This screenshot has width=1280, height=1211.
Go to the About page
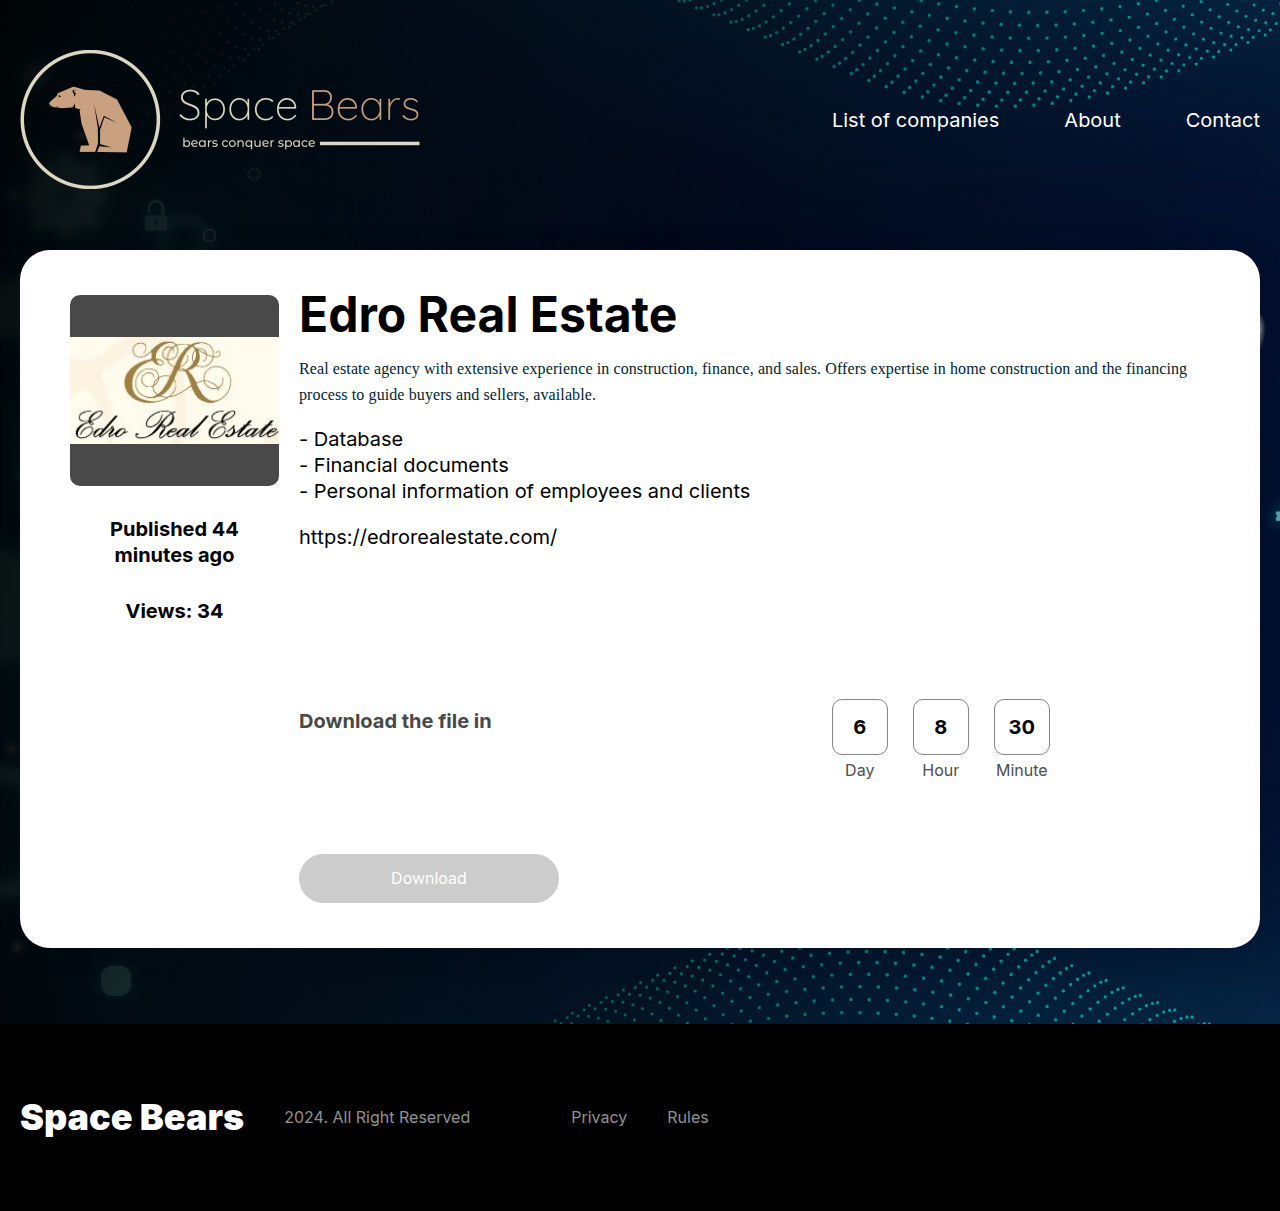[1092, 120]
